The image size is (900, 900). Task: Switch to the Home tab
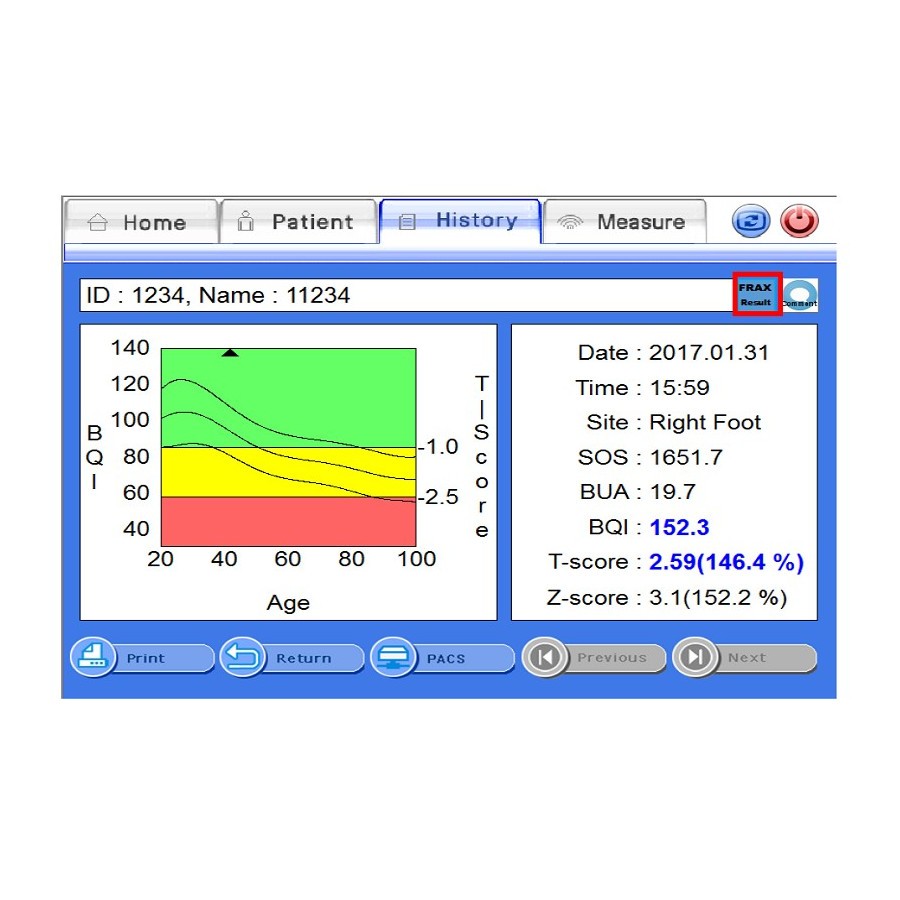pyautogui.click(x=140, y=222)
